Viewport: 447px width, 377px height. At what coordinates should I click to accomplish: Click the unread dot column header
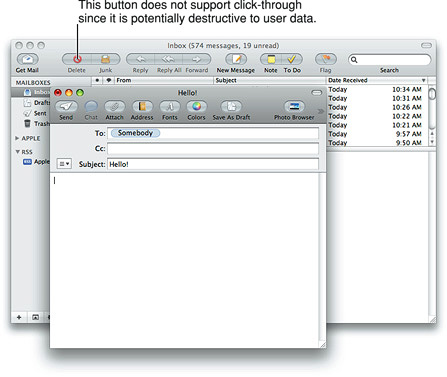point(97,80)
